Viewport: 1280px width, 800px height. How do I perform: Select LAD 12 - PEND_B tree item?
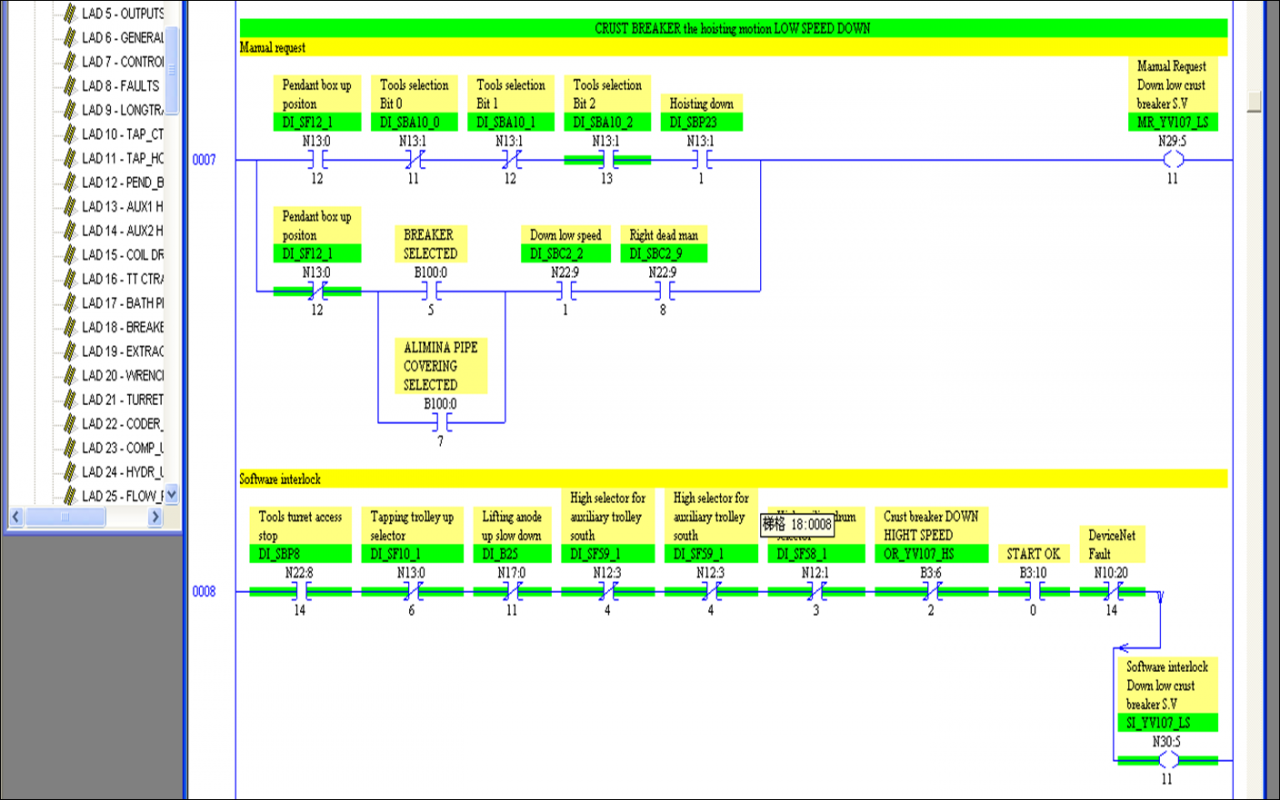(122, 182)
